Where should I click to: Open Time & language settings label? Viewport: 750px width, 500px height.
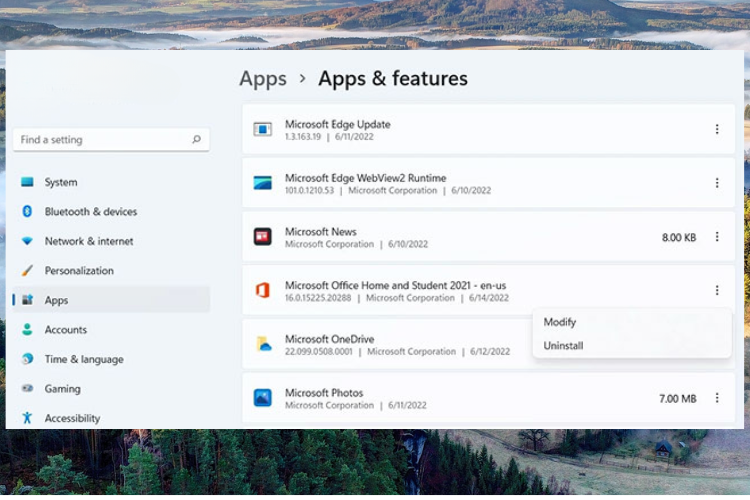click(x=84, y=359)
